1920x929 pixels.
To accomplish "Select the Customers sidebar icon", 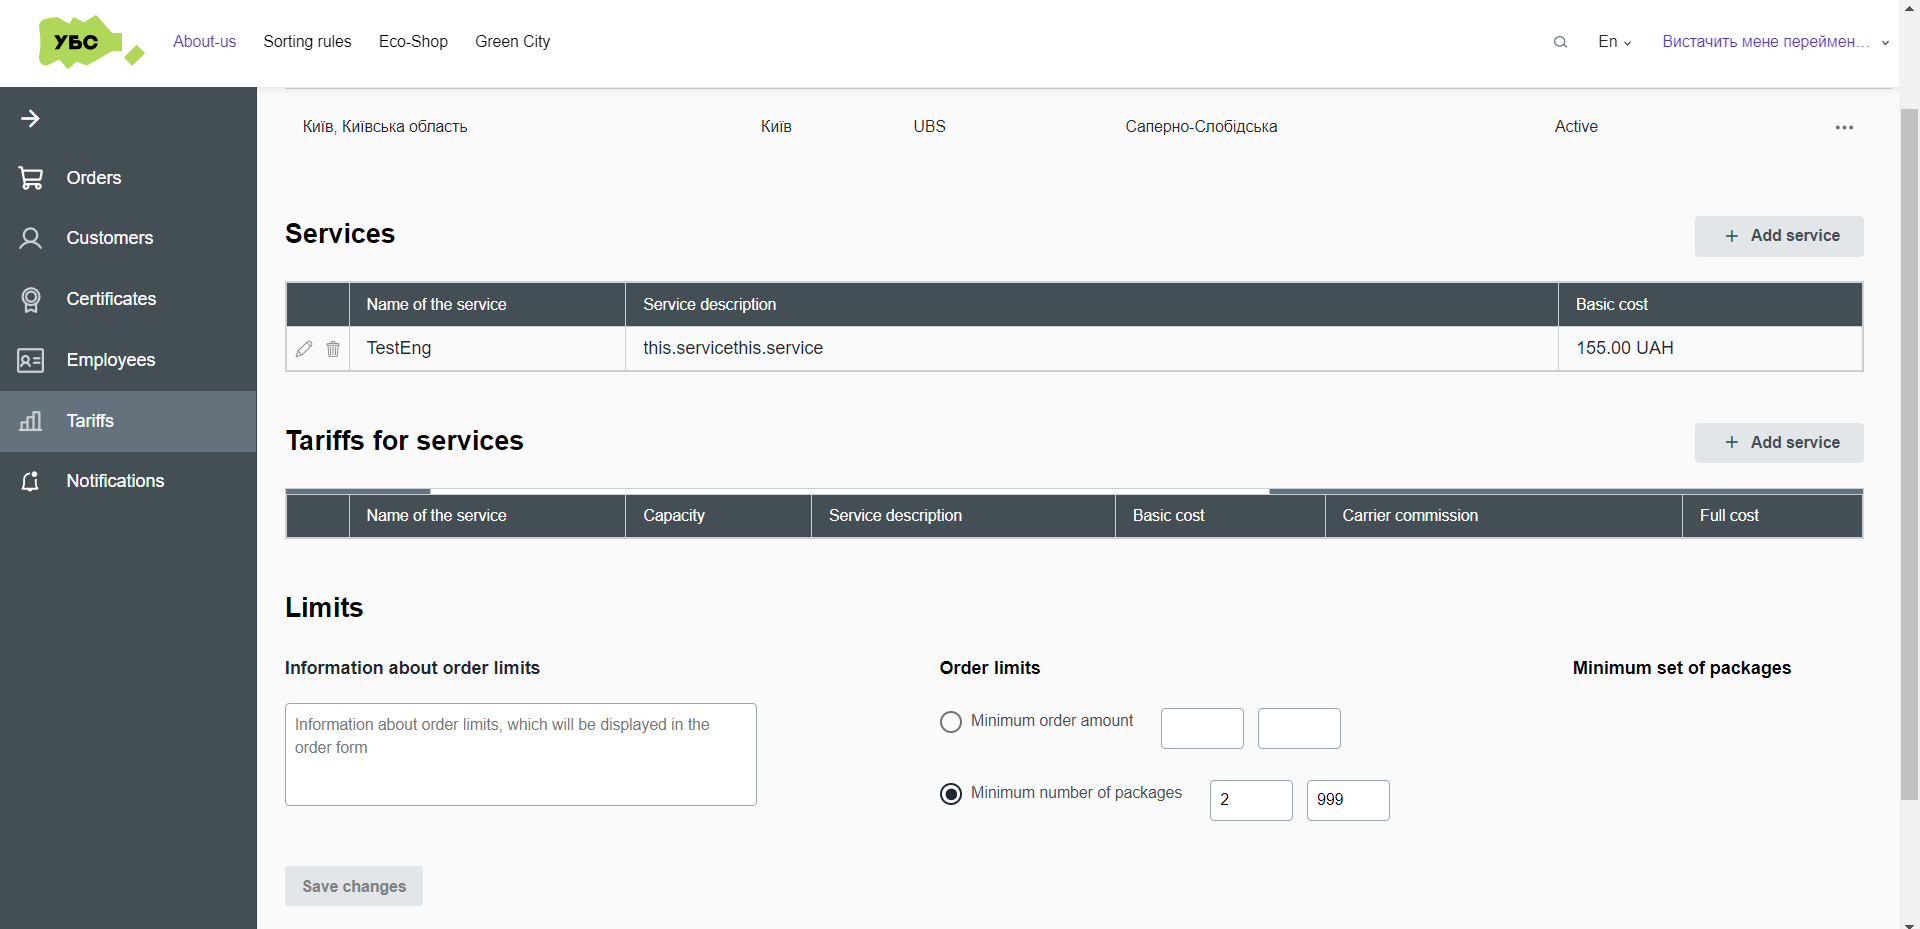I will (x=31, y=238).
